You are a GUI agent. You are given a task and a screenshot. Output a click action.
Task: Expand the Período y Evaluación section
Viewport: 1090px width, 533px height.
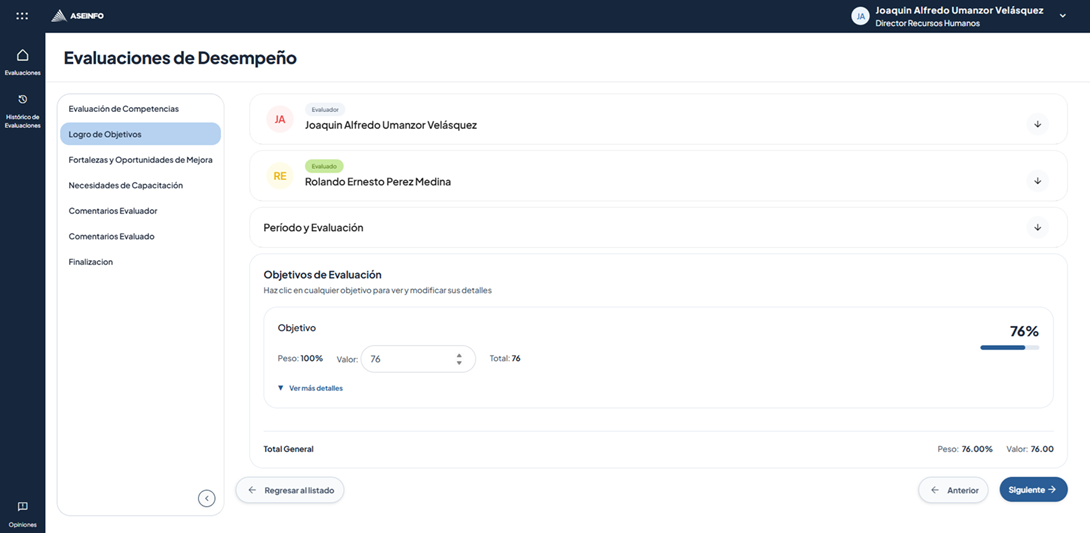tap(1037, 227)
